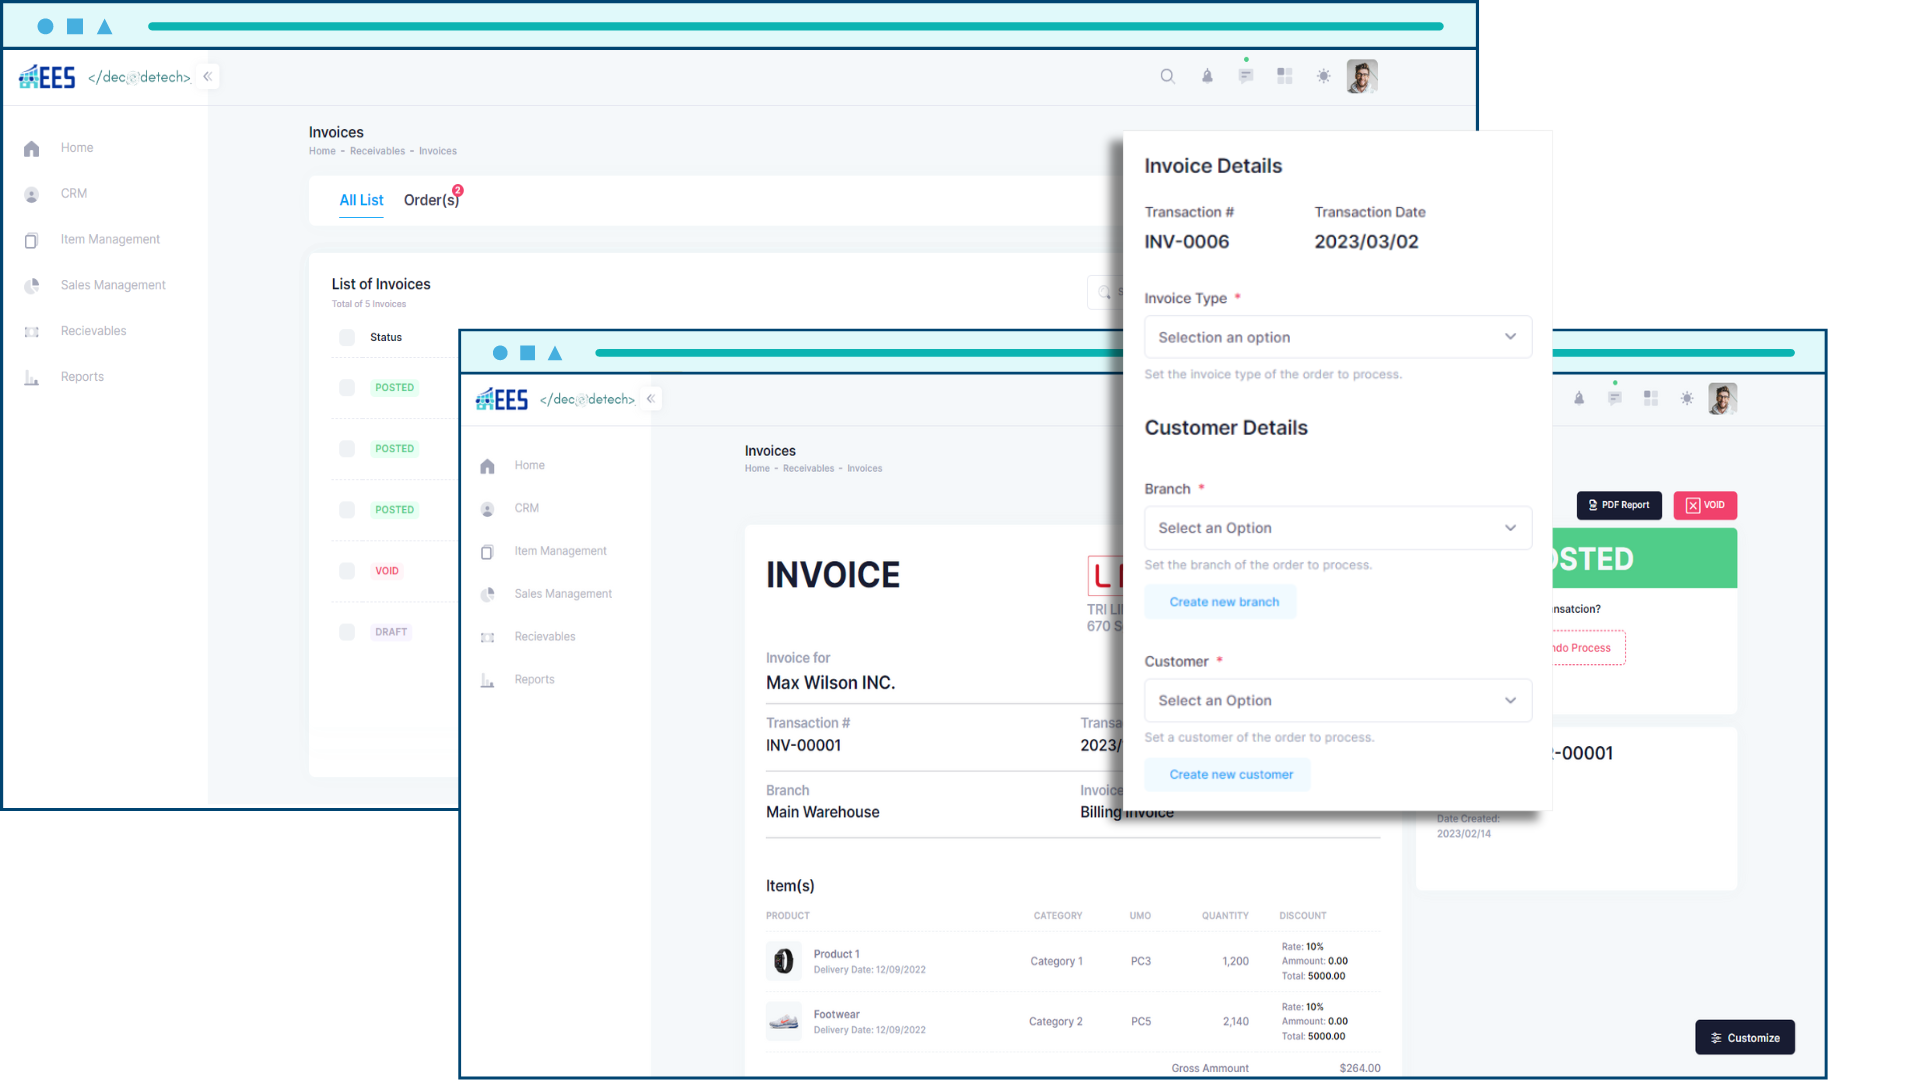Open Sales Management in sidebar menu
Image resolution: width=1920 pixels, height=1080 pixels.
(113, 285)
